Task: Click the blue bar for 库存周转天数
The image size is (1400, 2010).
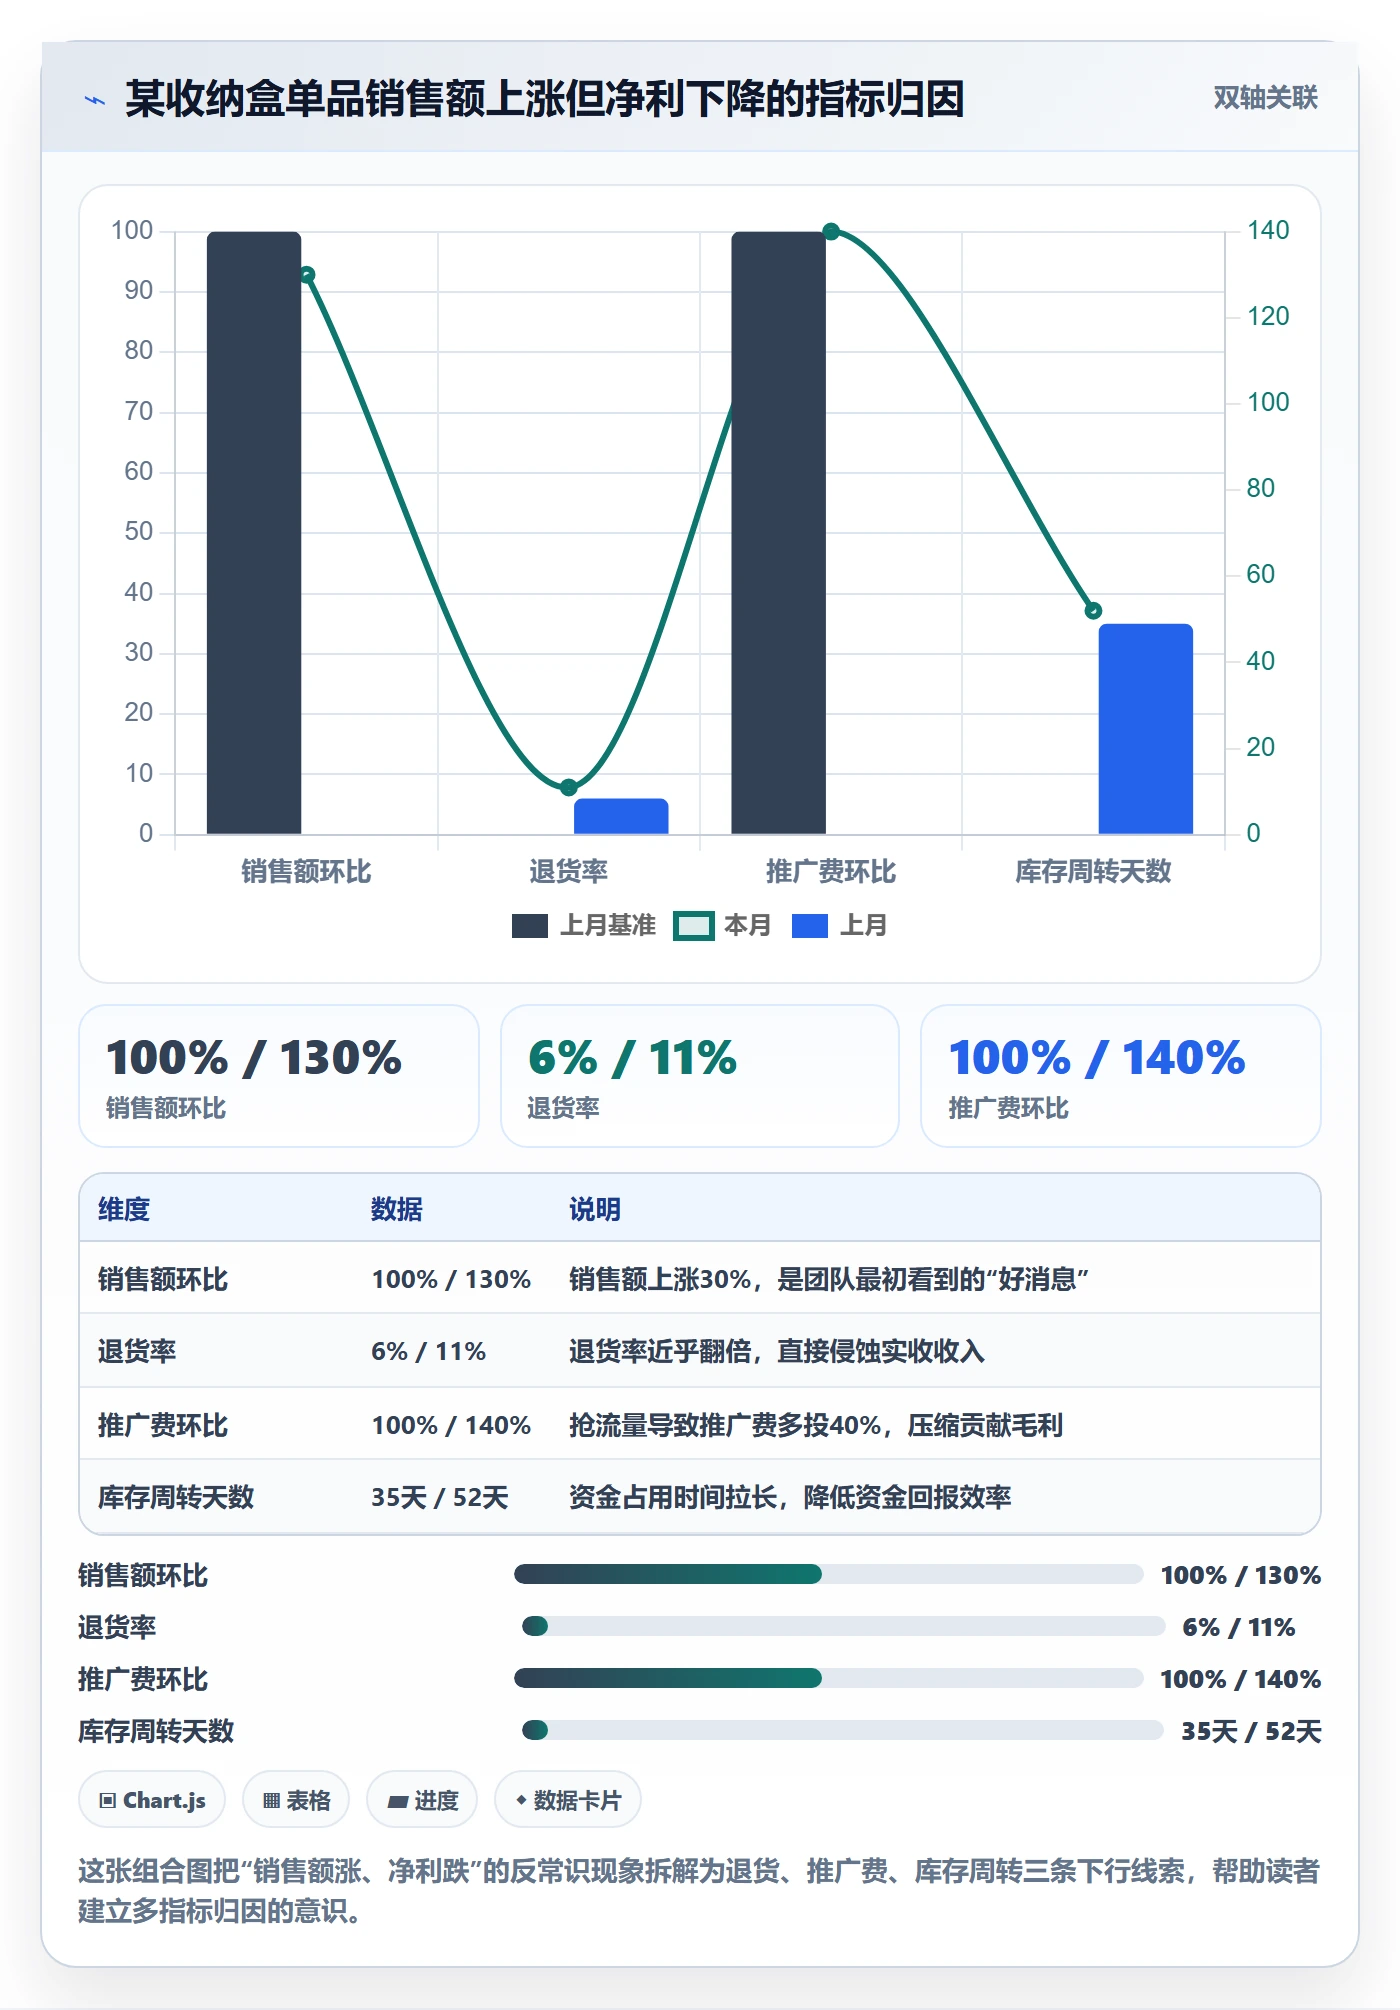Action: (1146, 728)
